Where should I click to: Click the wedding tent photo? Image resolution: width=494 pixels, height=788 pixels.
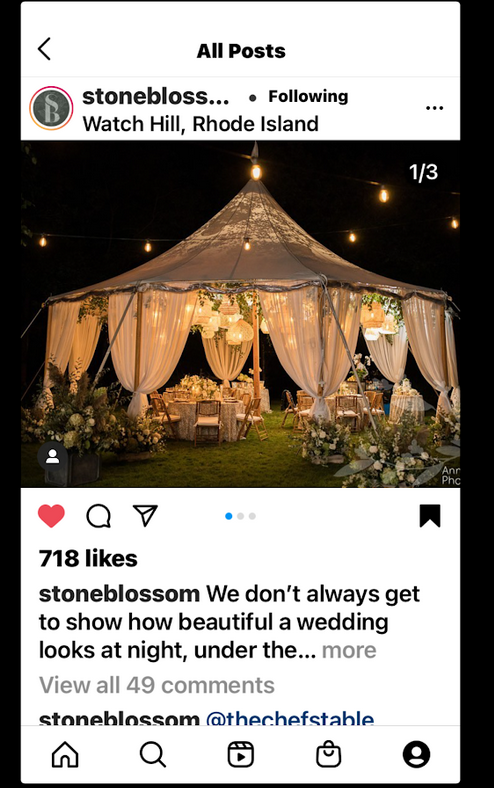[x=240, y=314]
